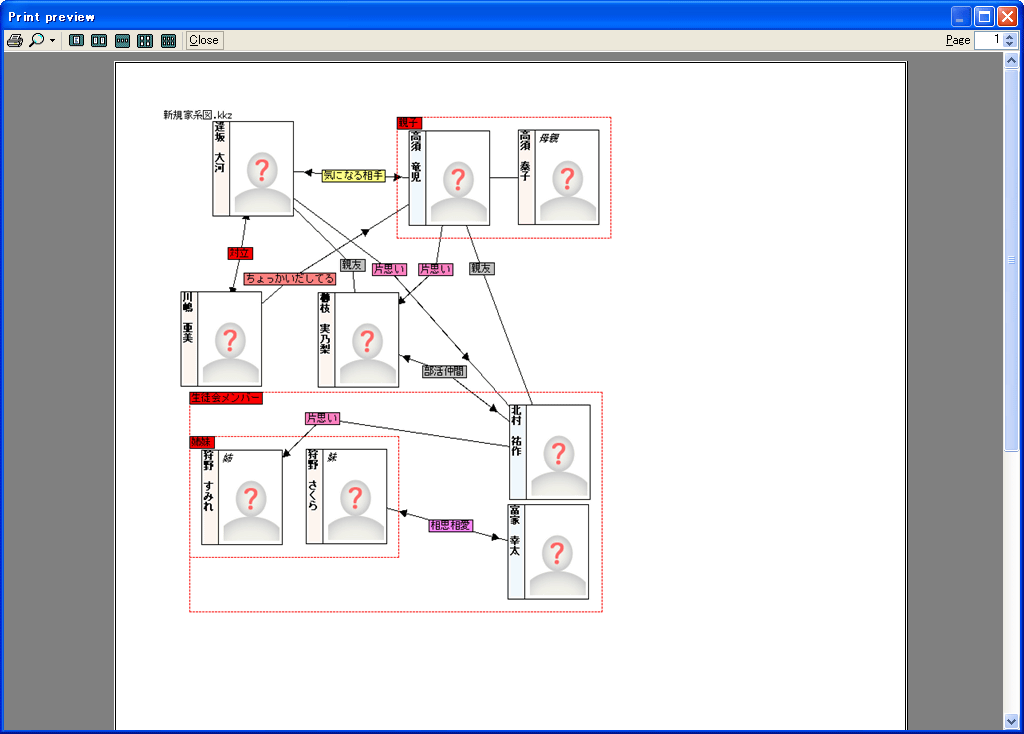Image resolution: width=1024 pixels, height=734 pixels.
Task: Click the file name 新規家系図.kkz text
Action: click(198, 115)
